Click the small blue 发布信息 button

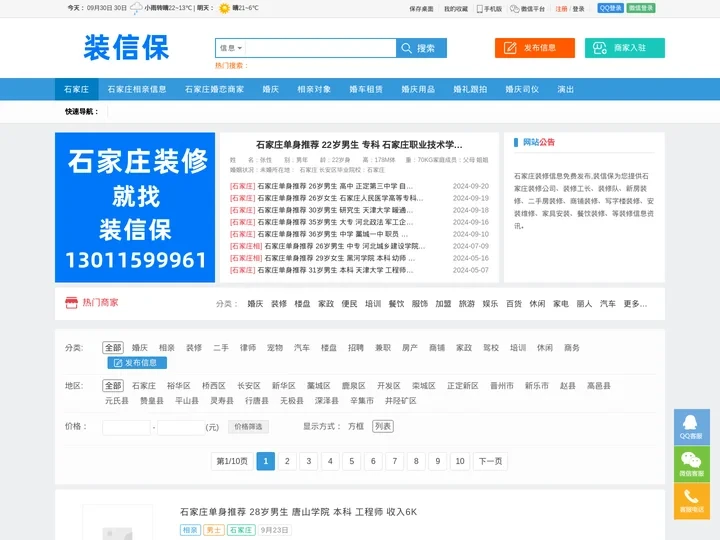pos(137,363)
